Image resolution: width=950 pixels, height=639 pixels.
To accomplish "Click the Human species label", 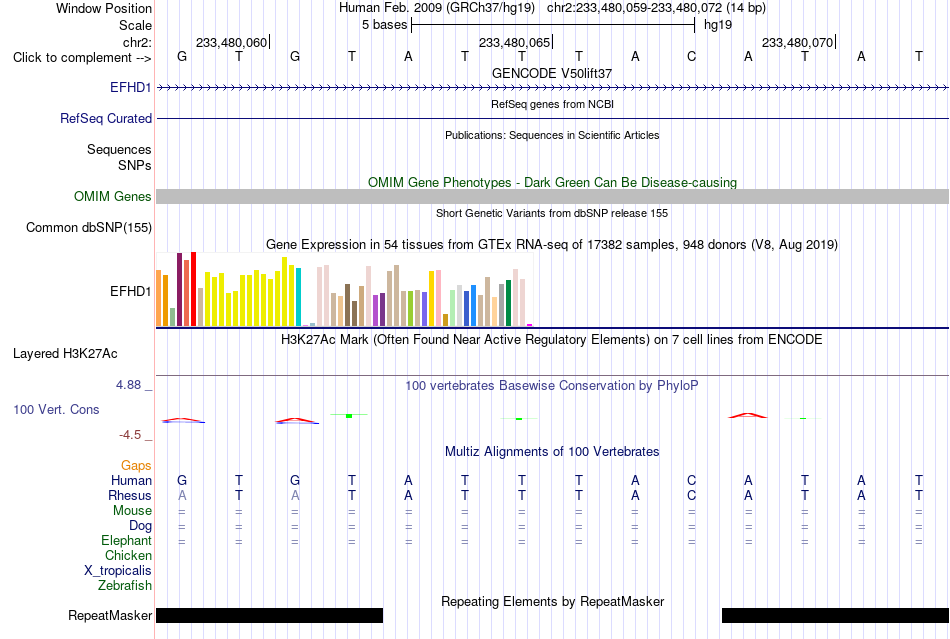I will click(131, 480).
